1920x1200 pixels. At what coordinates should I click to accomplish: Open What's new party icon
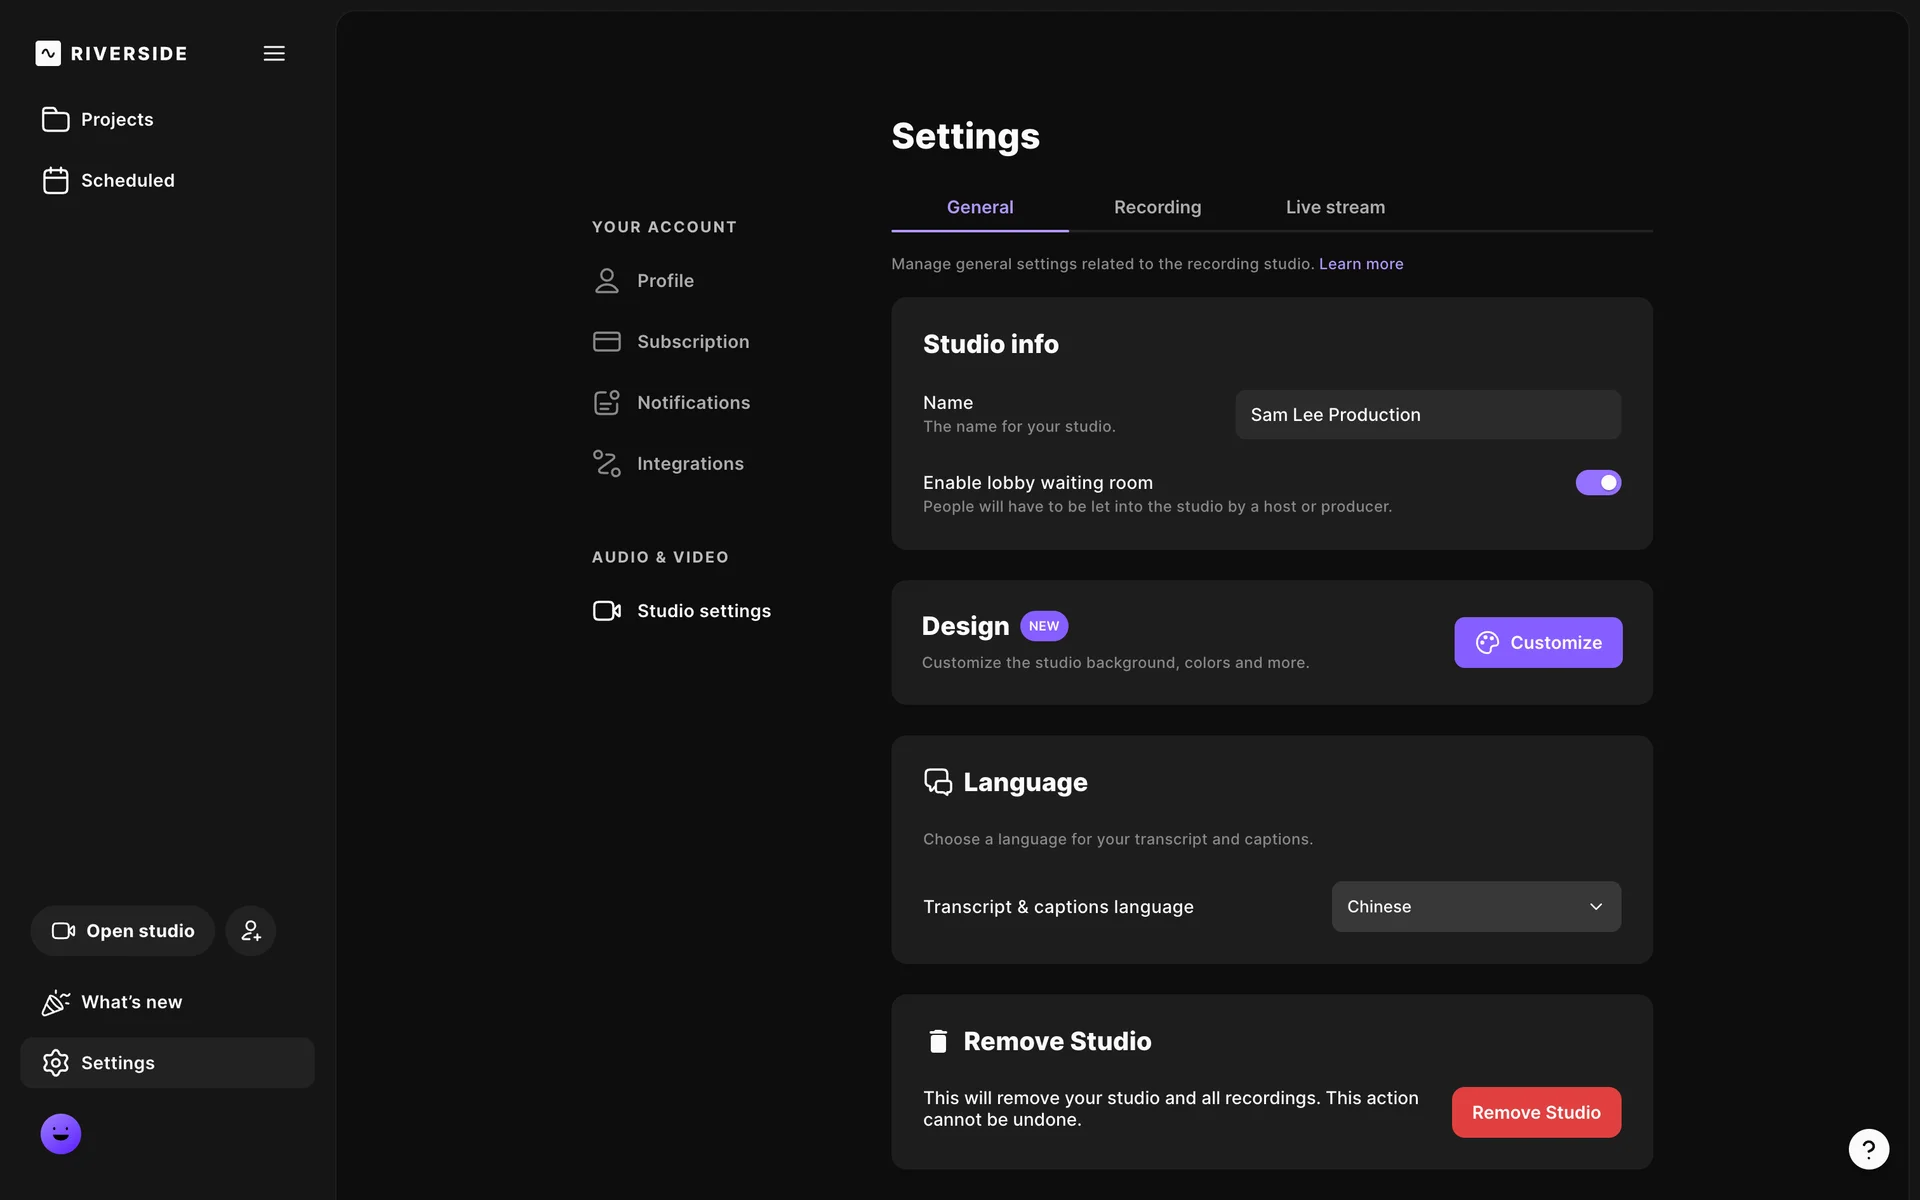pos(56,1002)
